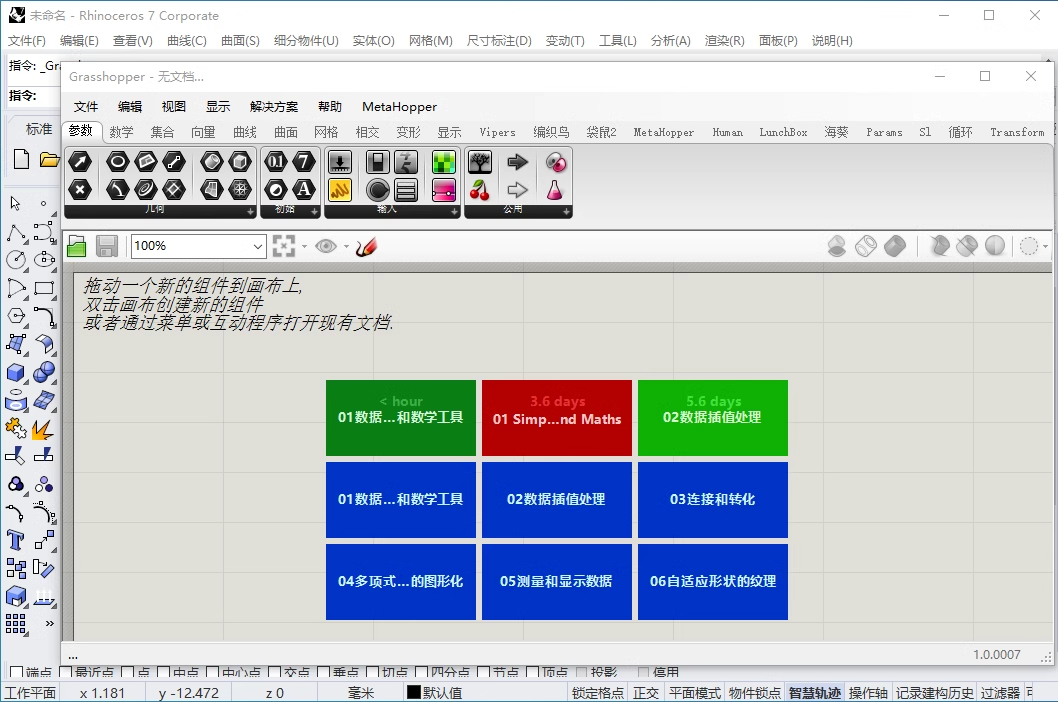Image resolution: width=1058 pixels, height=702 pixels.
Task: Select the 0.1 Number parameter icon
Action: [x=275, y=162]
